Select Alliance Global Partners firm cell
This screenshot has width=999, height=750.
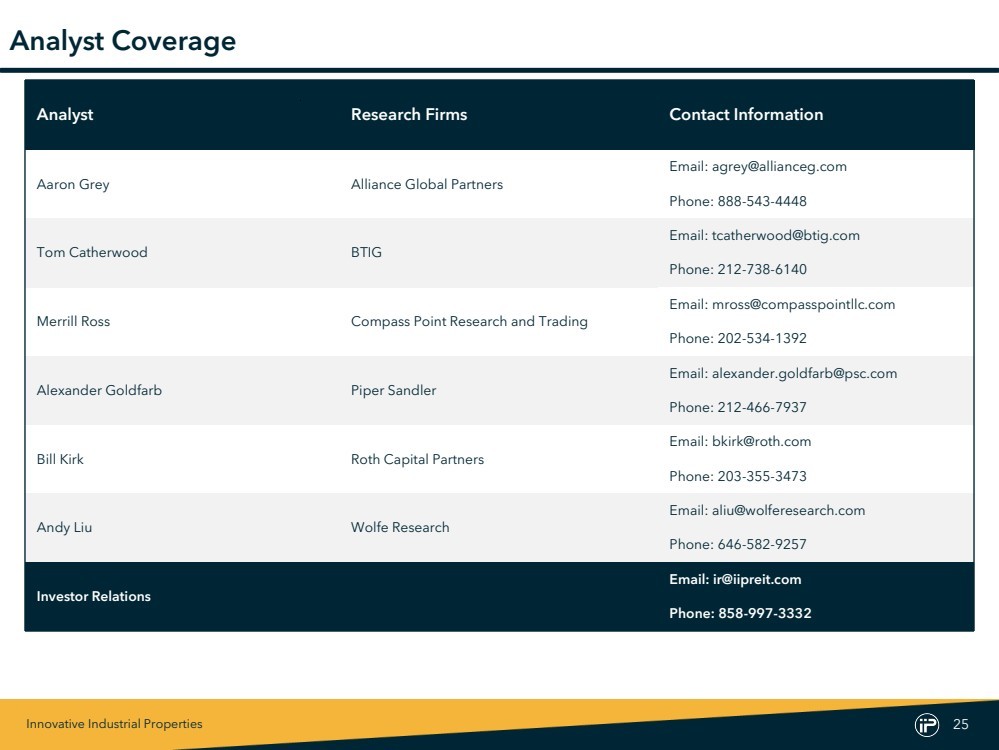(x=427, y=184)
